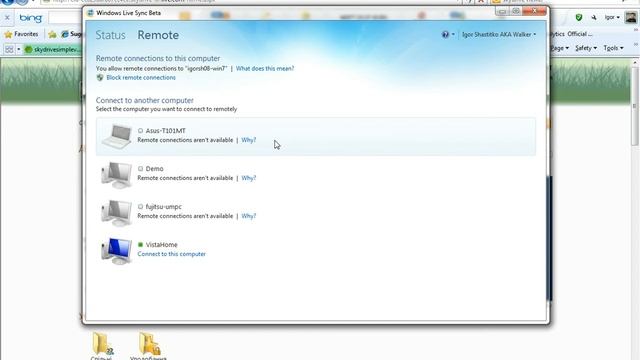640x360 pixels.
Task: Close the bing toolbar with X
Action: click(7, 18)
